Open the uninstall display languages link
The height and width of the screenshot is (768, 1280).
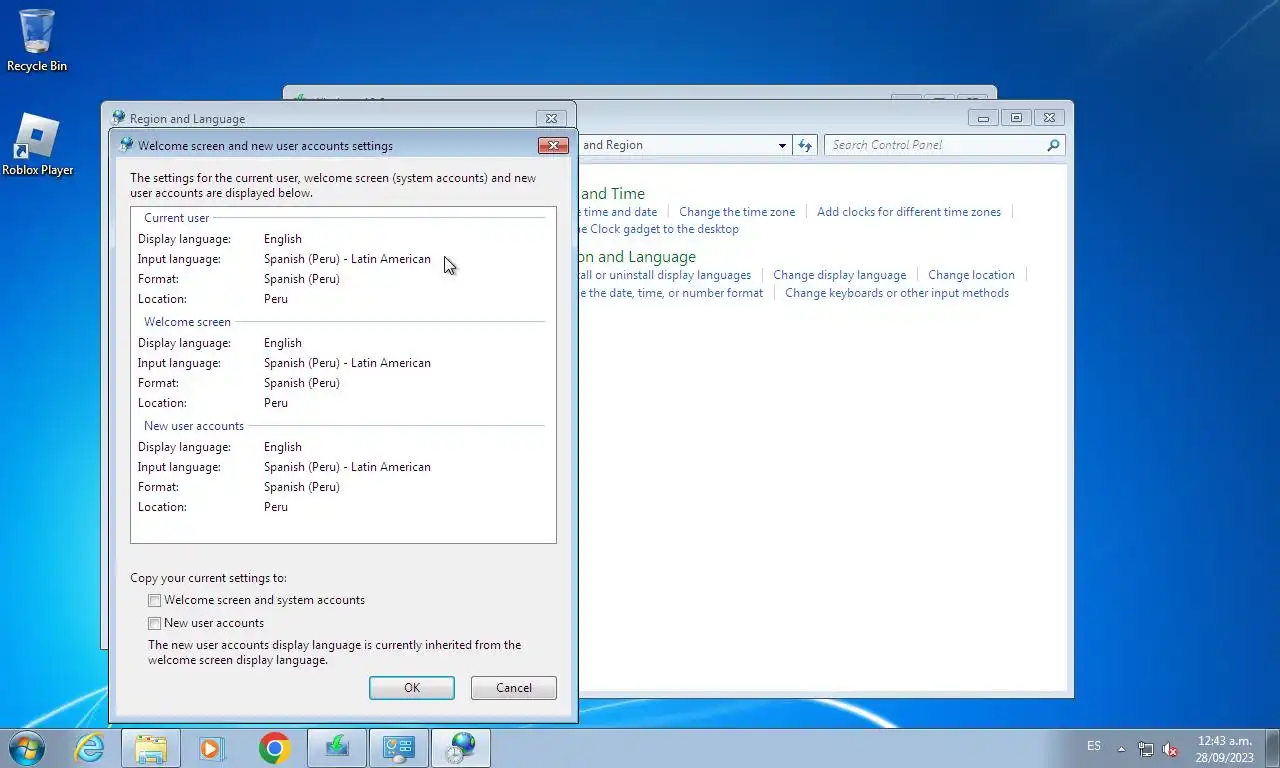coord(665,275)
